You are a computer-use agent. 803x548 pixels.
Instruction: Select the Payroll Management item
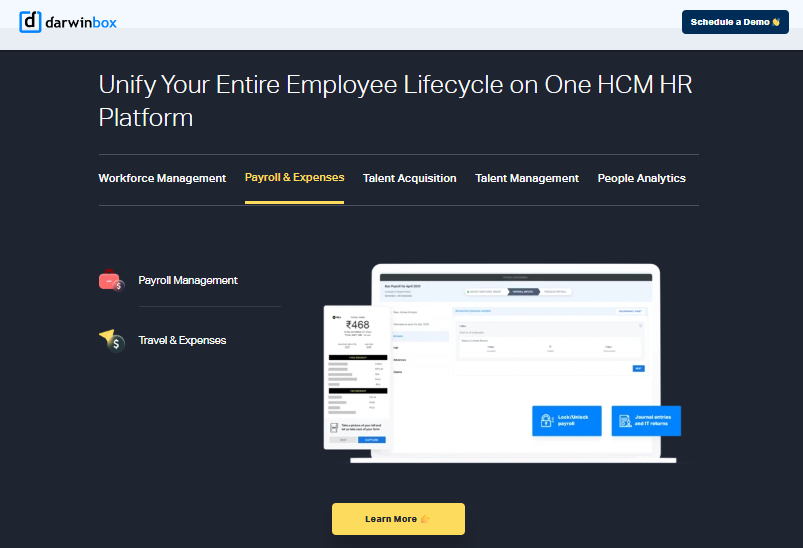[x=188, y=280]
